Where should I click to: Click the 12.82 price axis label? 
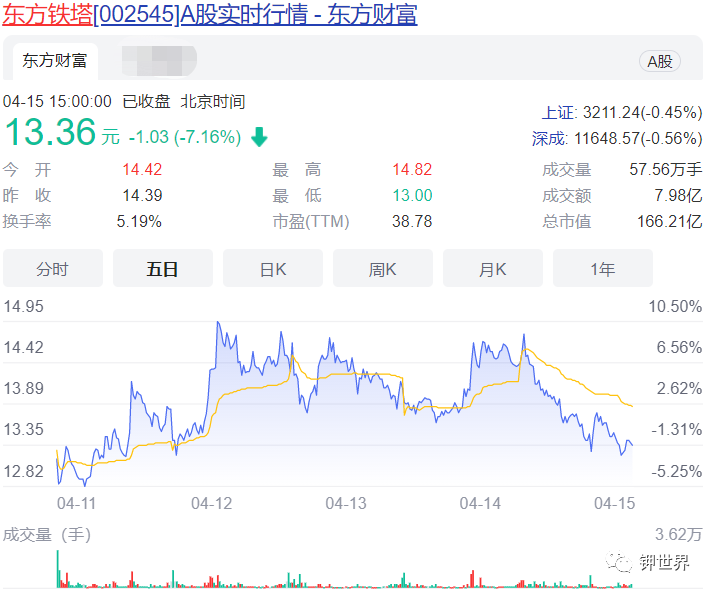[24, 471]
